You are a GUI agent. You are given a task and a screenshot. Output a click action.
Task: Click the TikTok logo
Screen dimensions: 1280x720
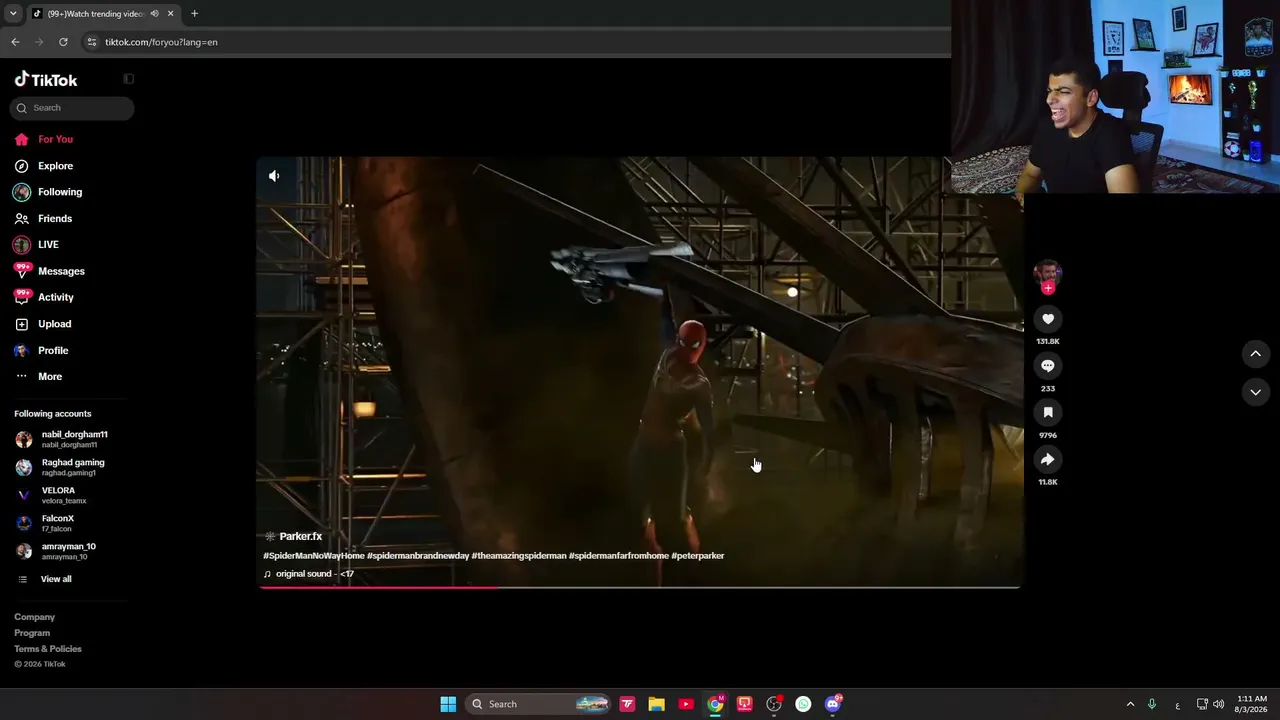coord(46,80)
